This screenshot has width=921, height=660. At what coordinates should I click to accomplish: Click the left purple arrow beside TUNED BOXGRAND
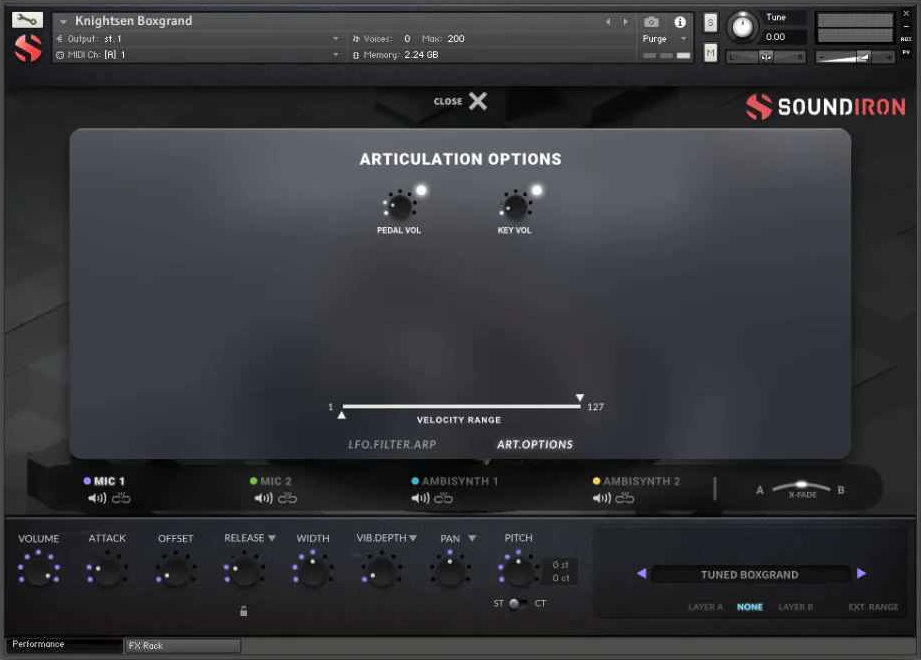click(643, 574)
